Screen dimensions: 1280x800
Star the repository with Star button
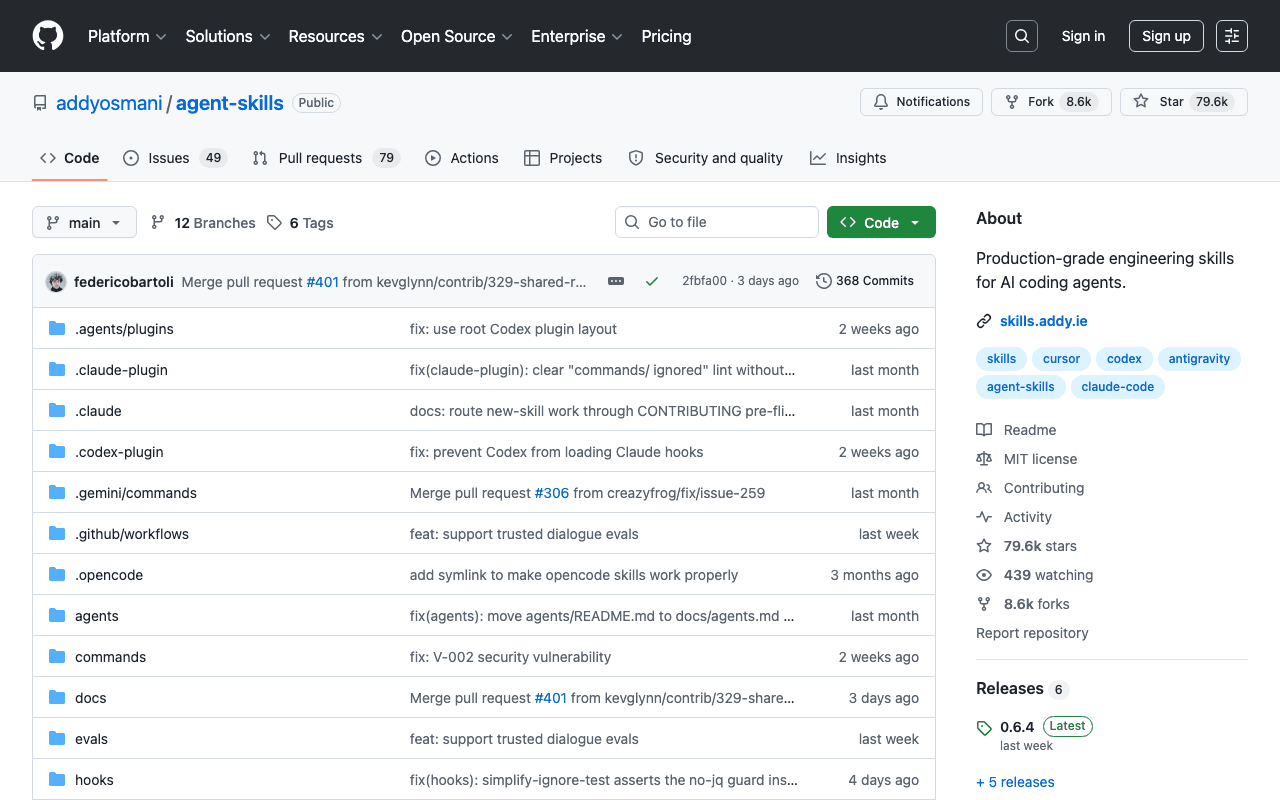[x=1184, y=102]
